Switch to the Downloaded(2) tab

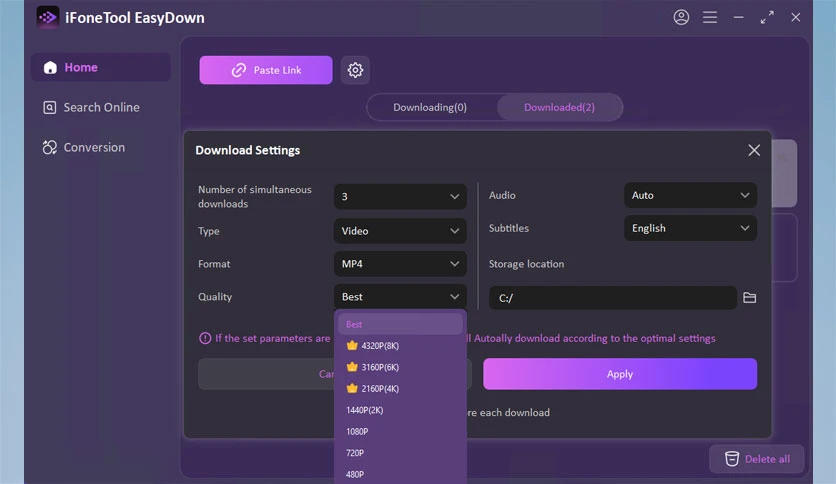(559, 107)
